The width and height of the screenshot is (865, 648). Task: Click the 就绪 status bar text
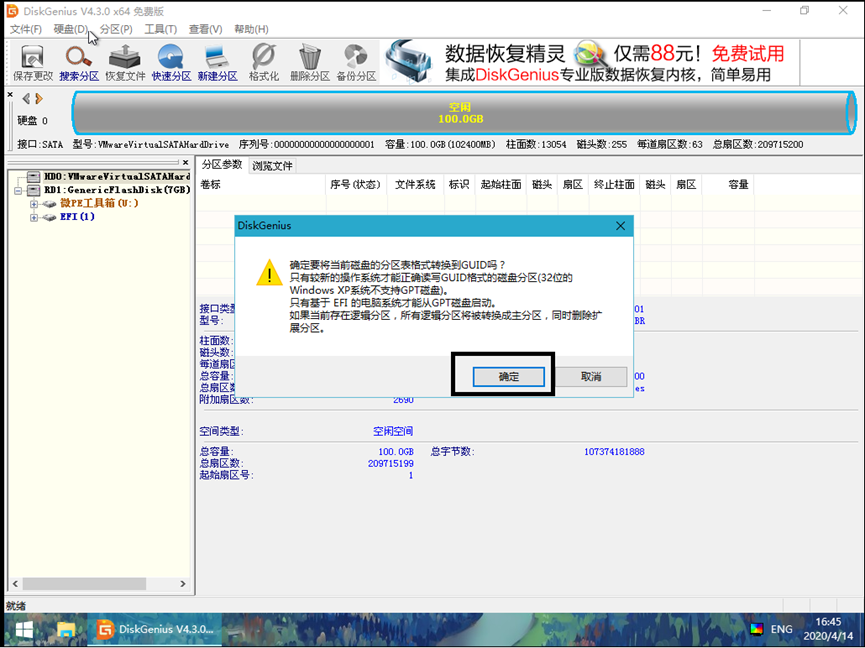(x=16, y=606)
